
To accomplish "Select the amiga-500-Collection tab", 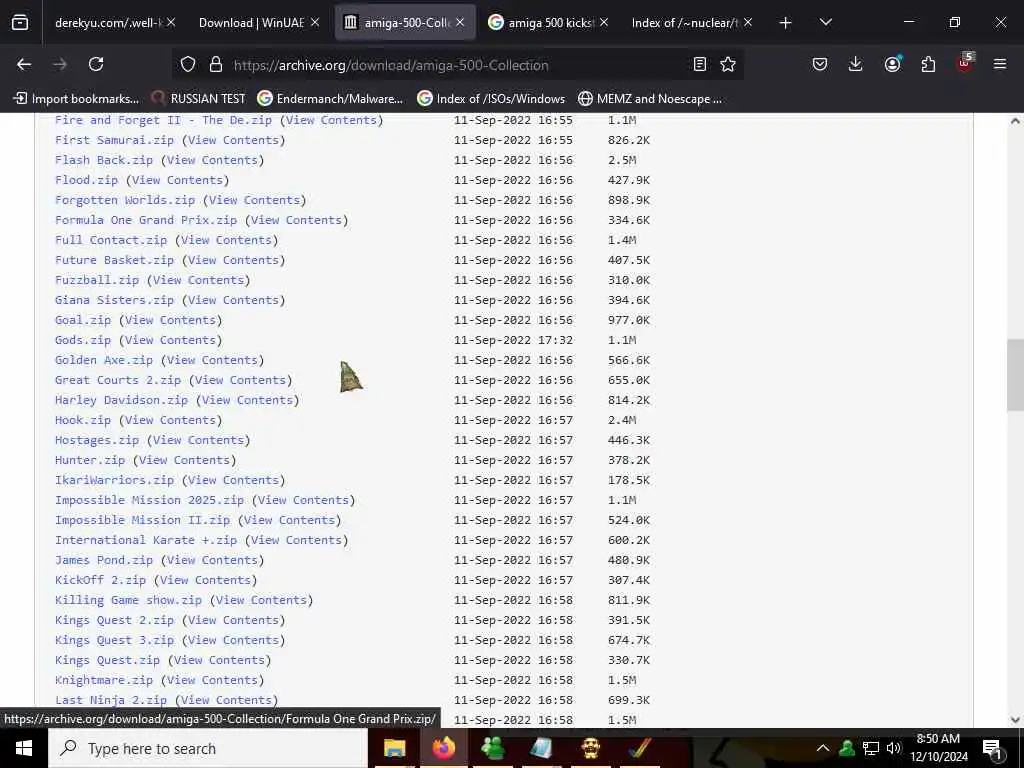I will point(397,23).
